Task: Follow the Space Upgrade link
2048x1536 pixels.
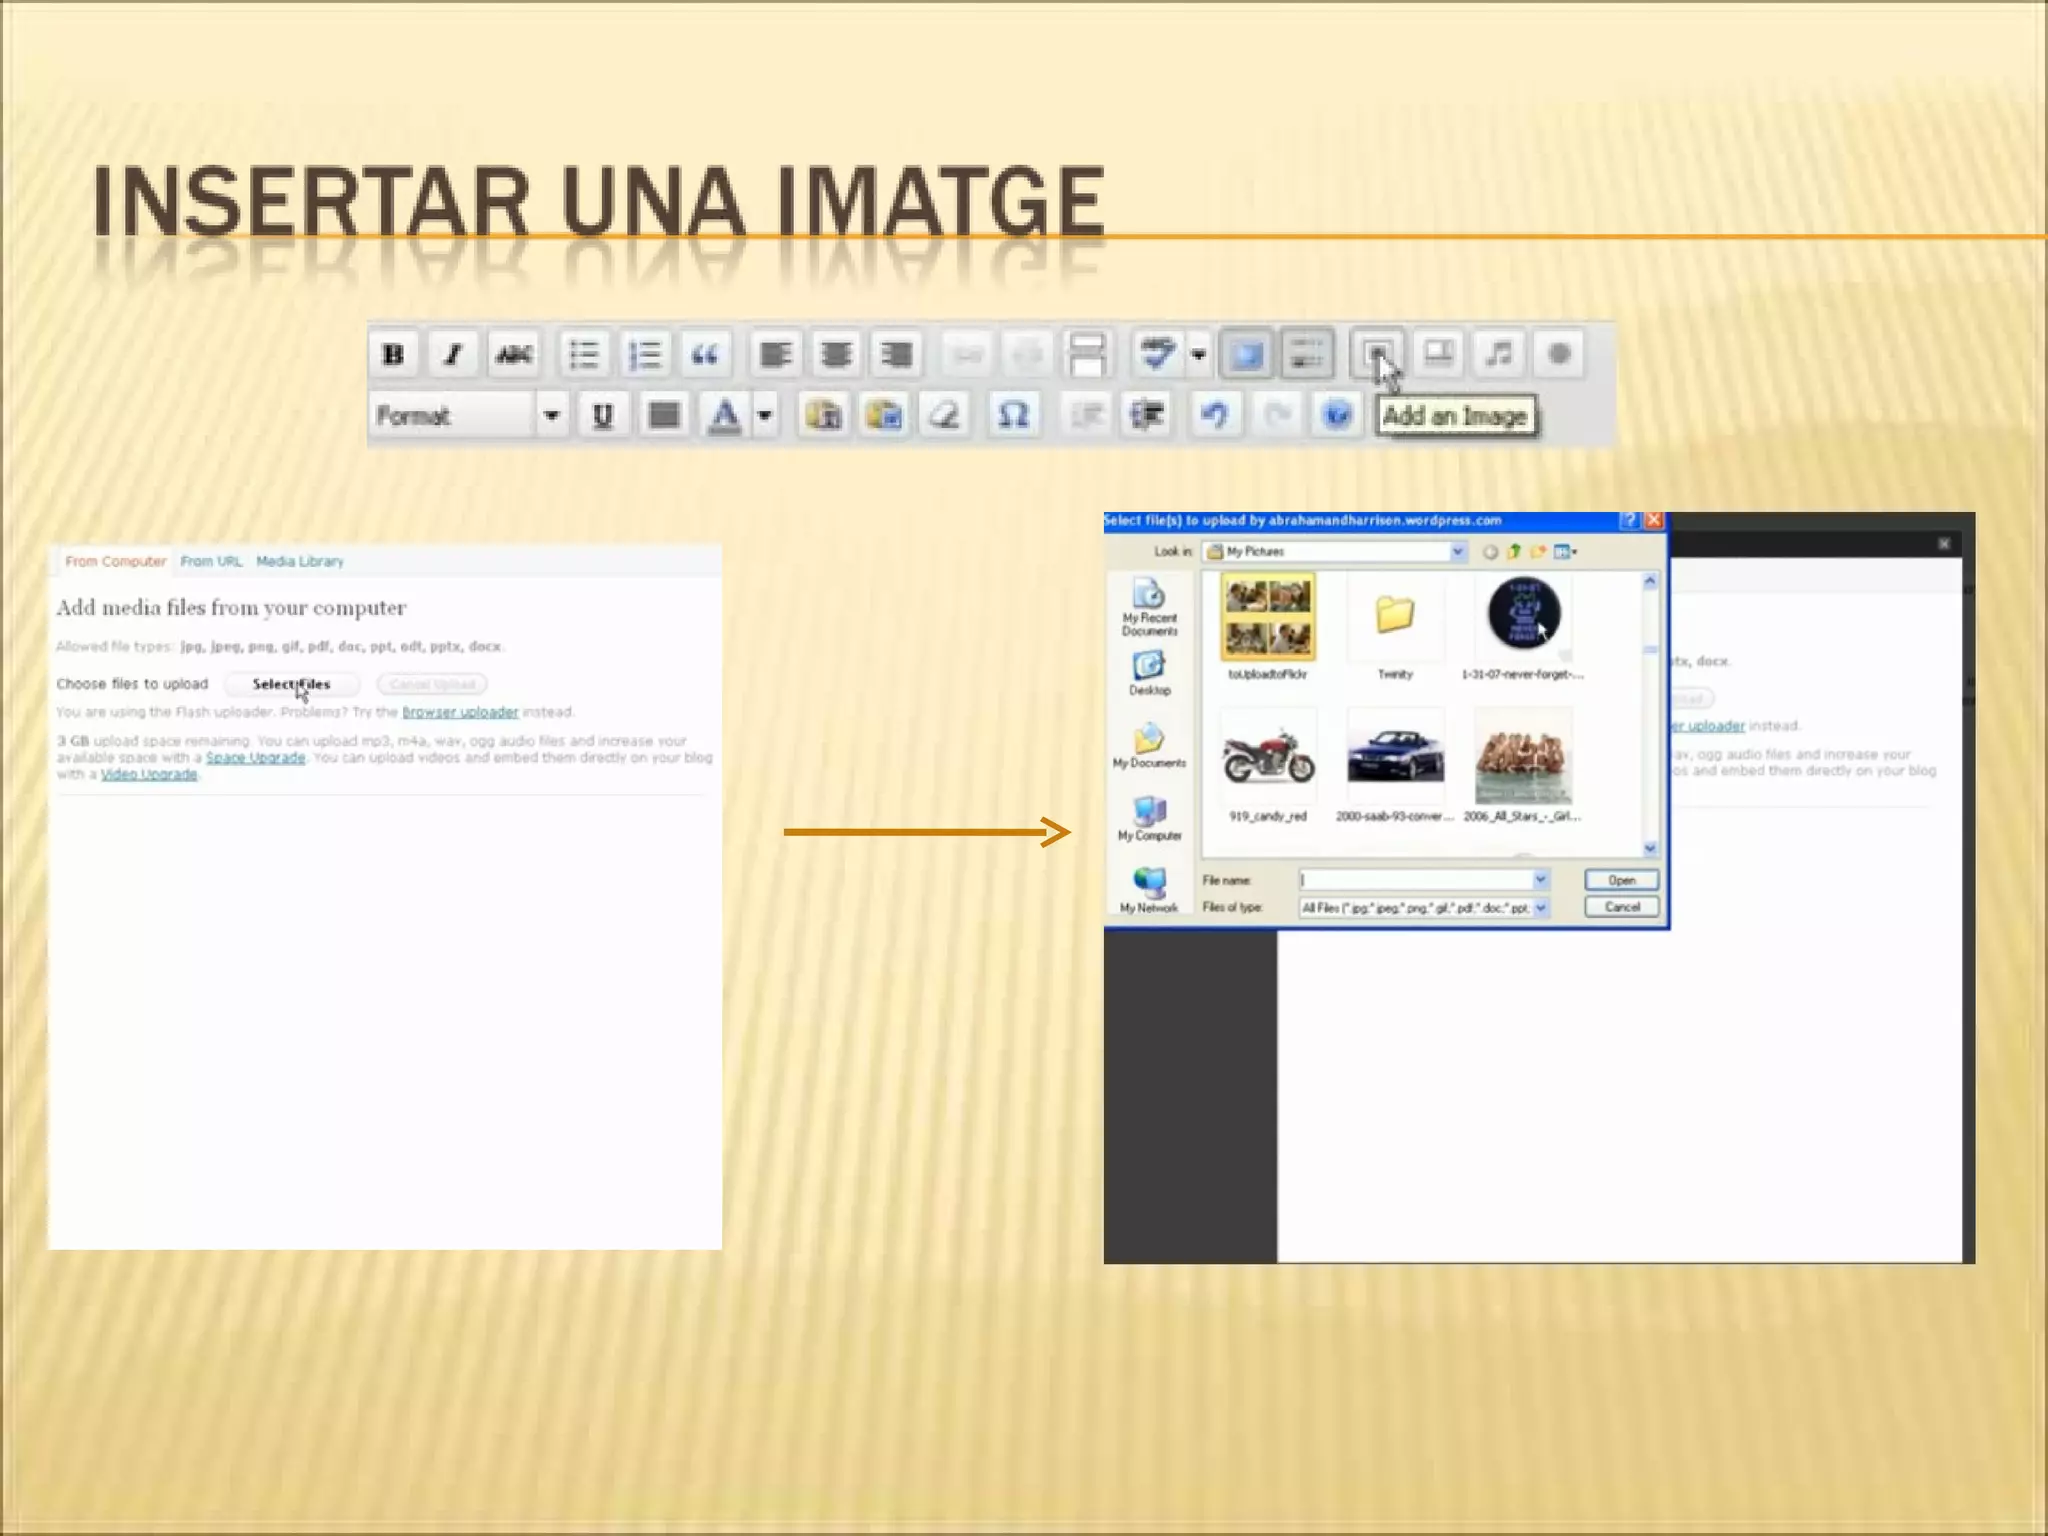Action: click(255, 758)
